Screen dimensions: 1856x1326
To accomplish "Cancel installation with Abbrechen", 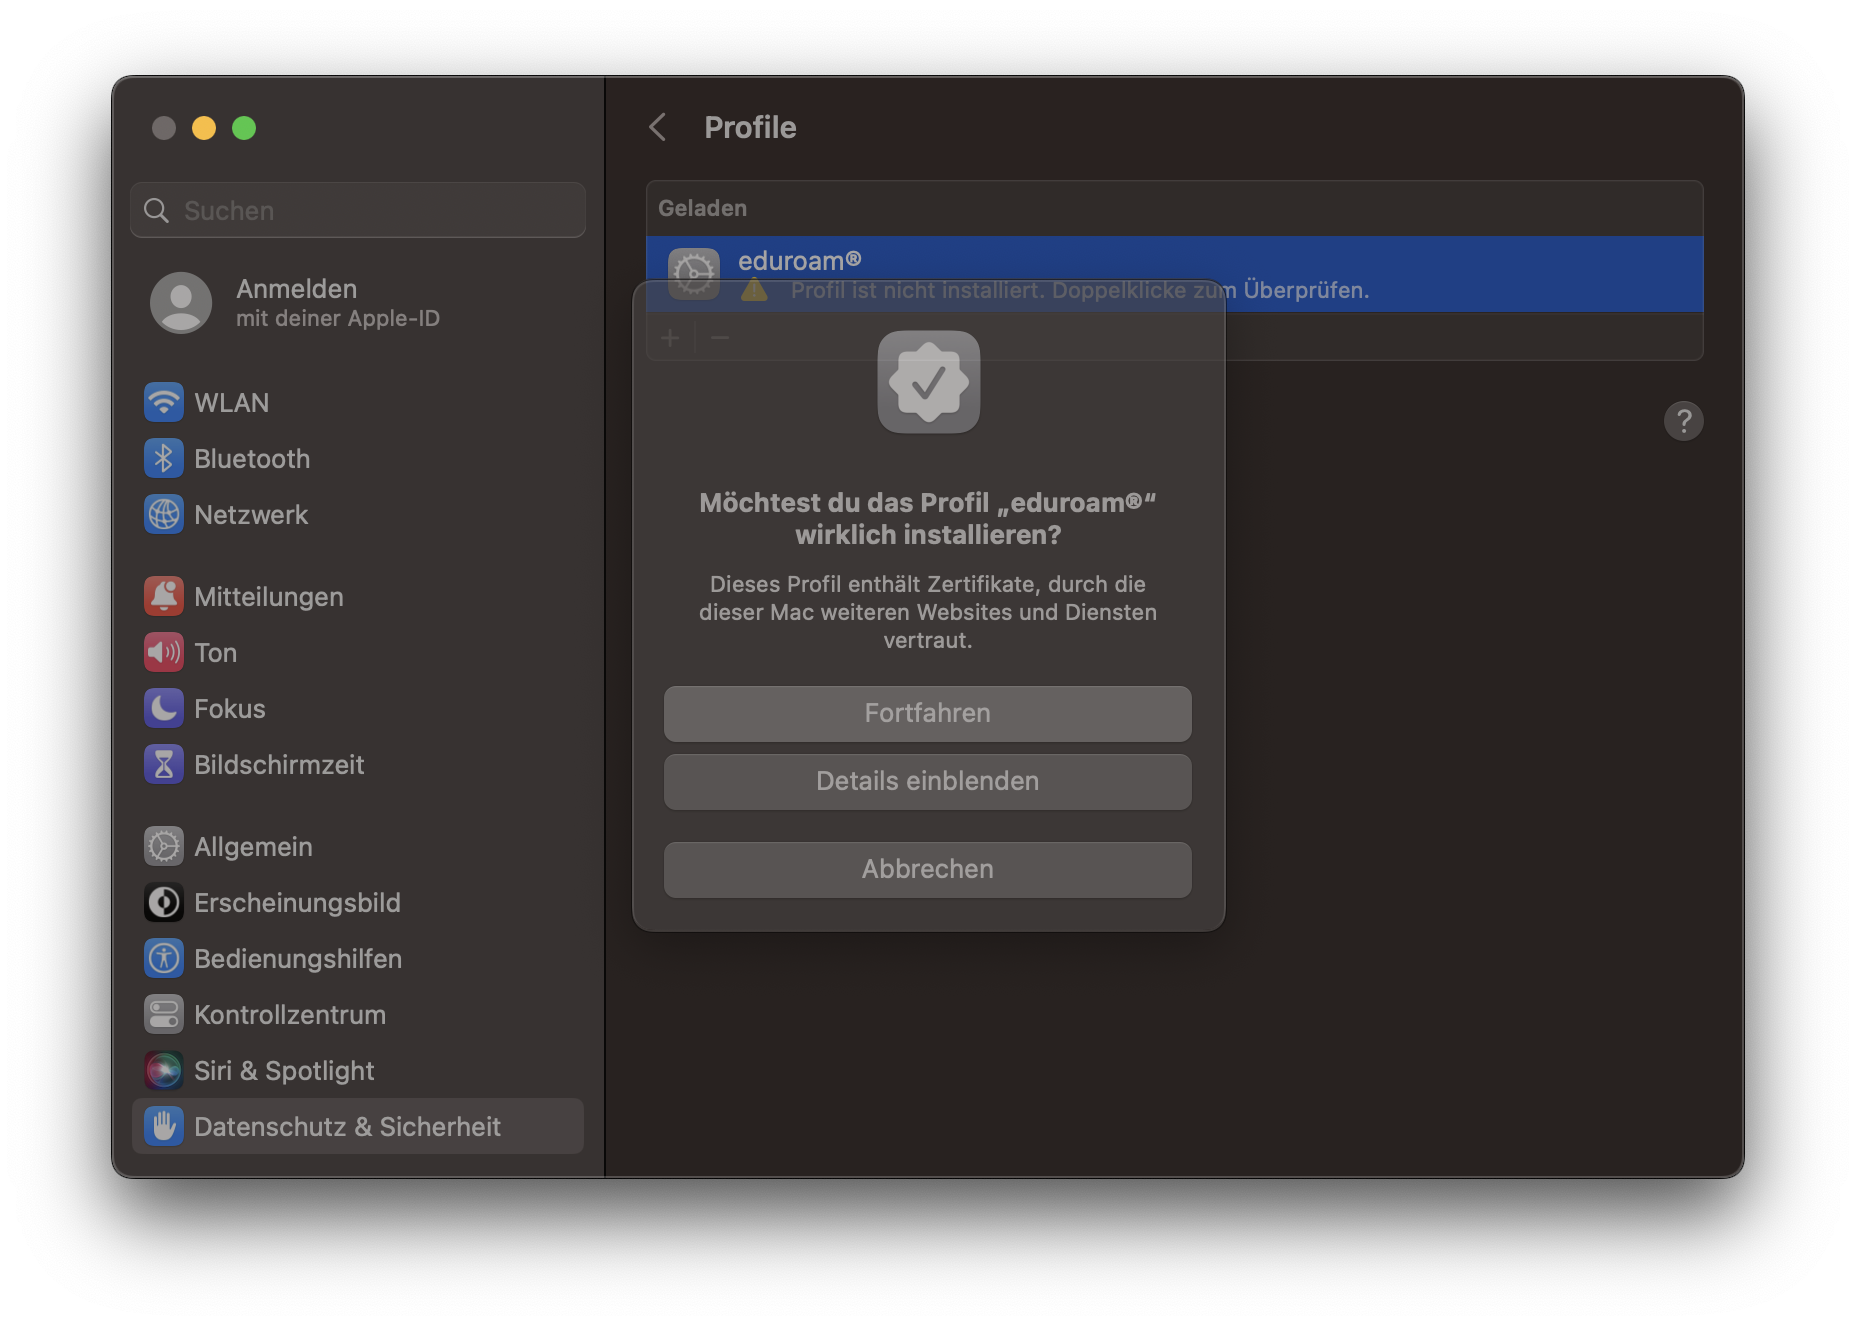I will click(x=927, y=869).
